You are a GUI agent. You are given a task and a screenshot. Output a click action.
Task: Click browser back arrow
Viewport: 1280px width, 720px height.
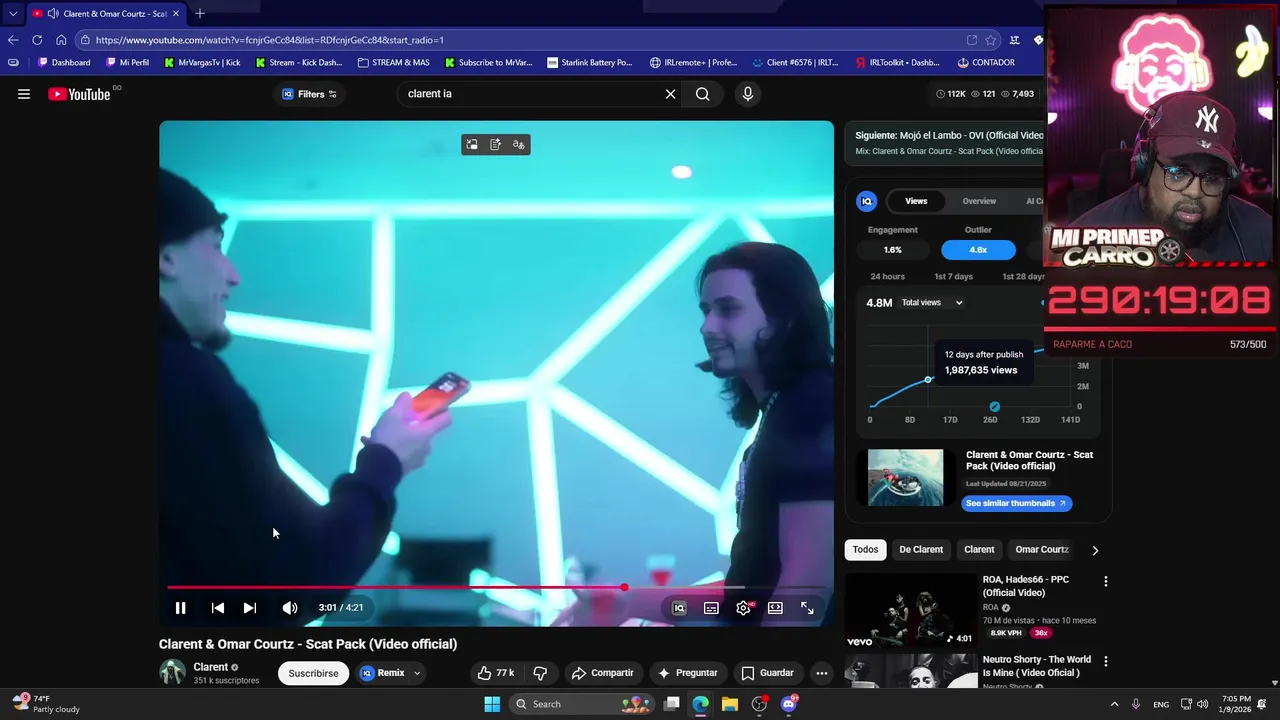[x=13, y=40]
